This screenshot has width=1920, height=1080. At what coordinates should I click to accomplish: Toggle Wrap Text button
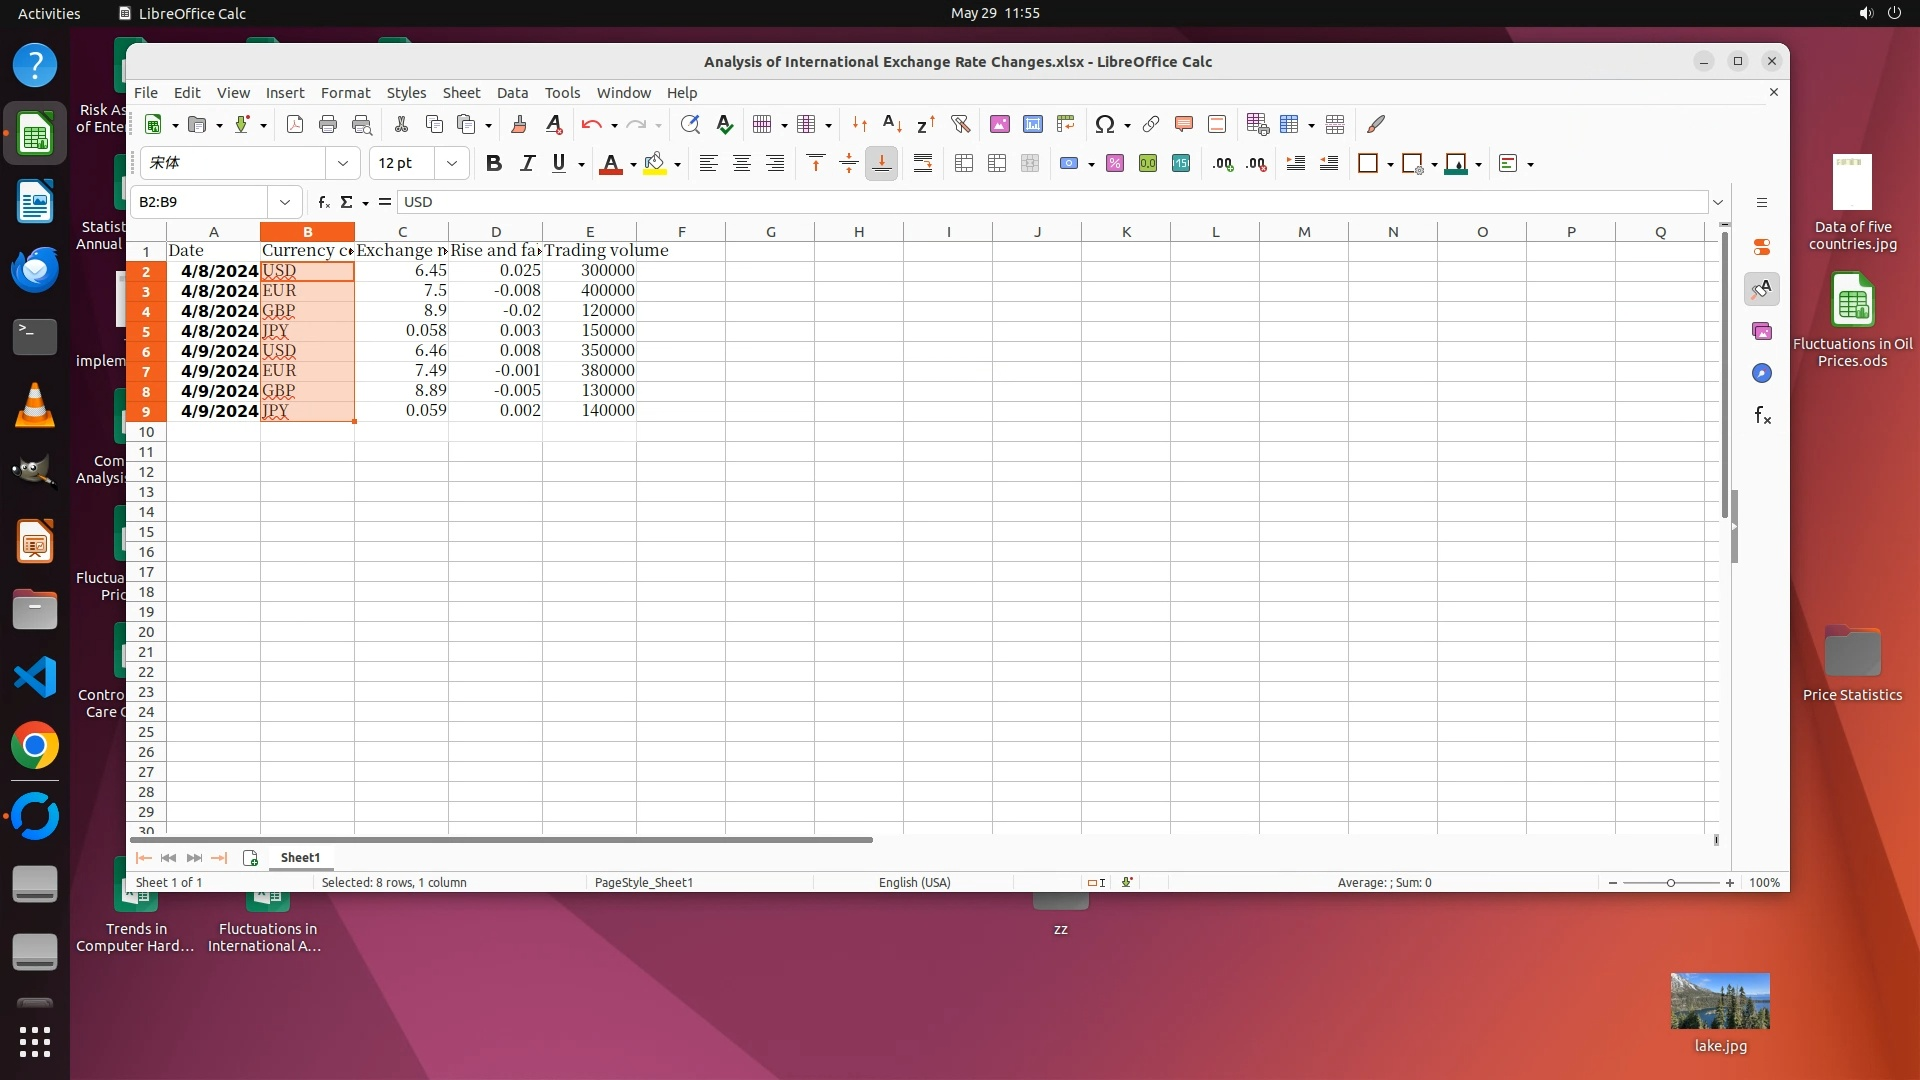click(922, 164)
